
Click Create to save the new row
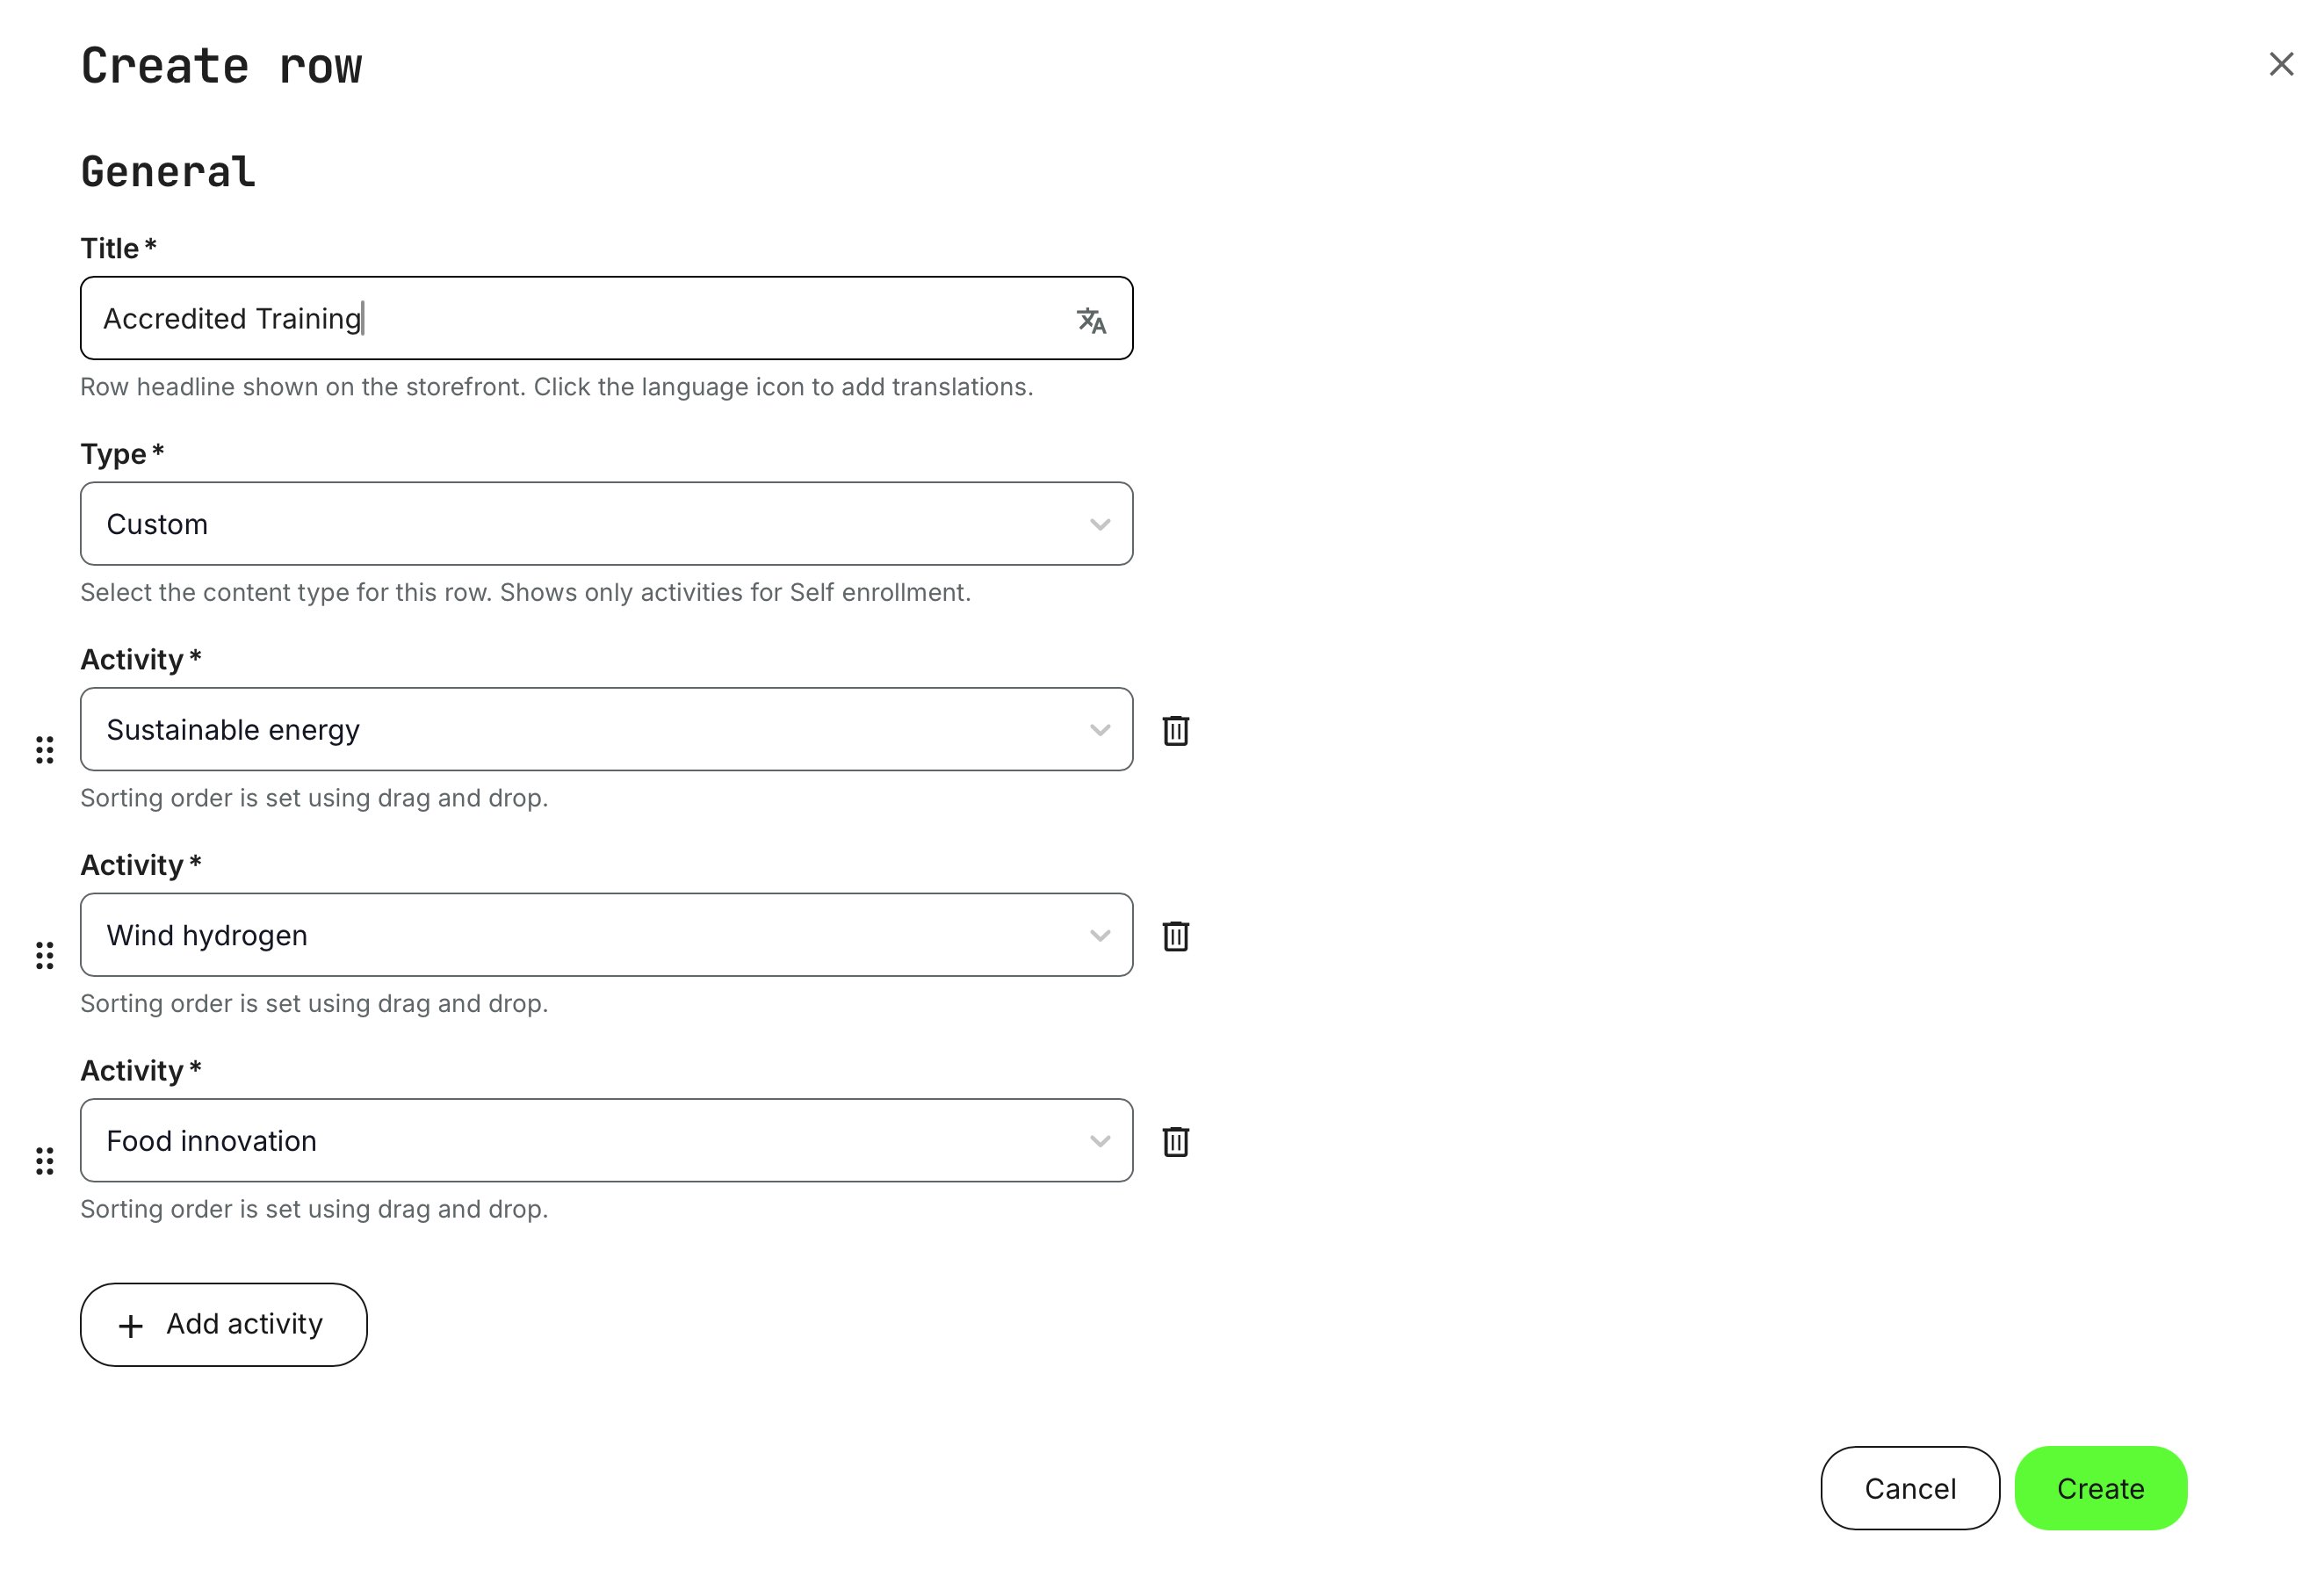click(x=2100, y=1488)
